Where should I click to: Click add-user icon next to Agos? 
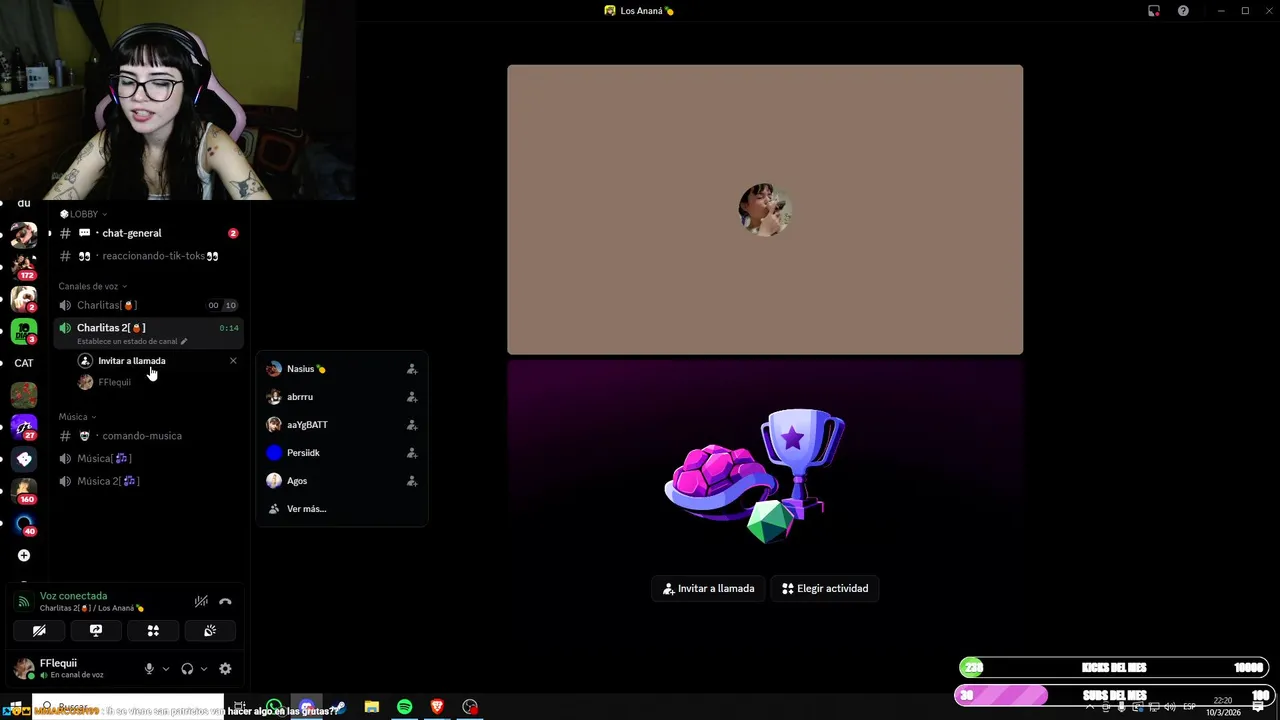[x=411, y=481]
